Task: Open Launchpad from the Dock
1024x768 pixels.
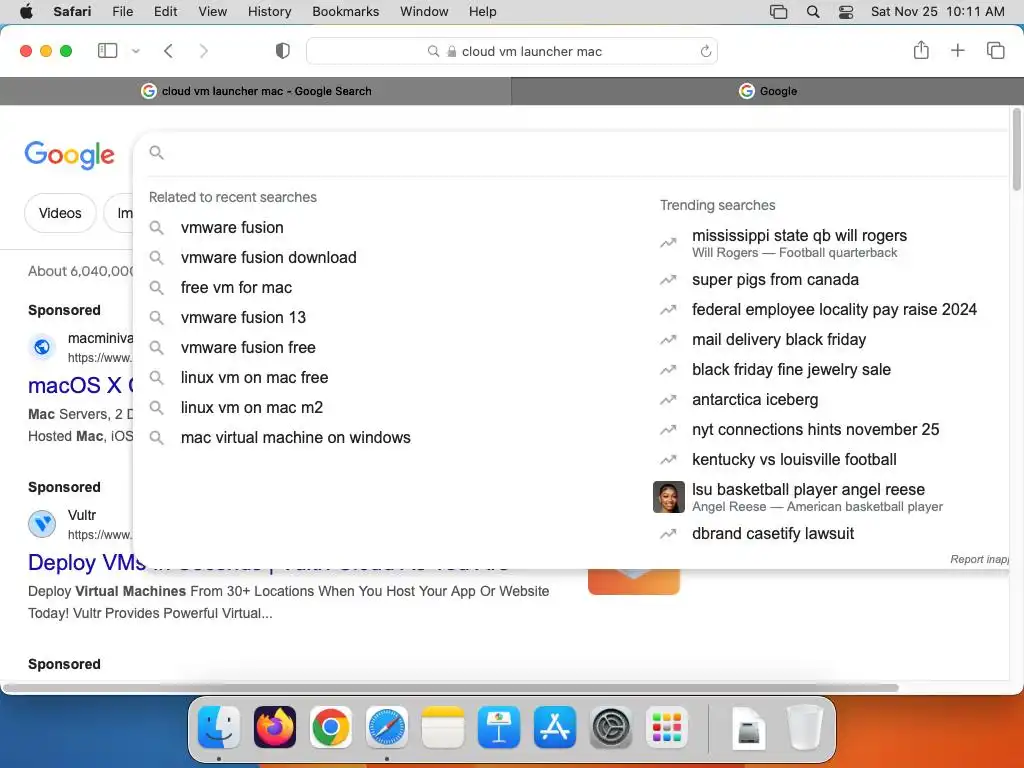Action: point(667,727)
